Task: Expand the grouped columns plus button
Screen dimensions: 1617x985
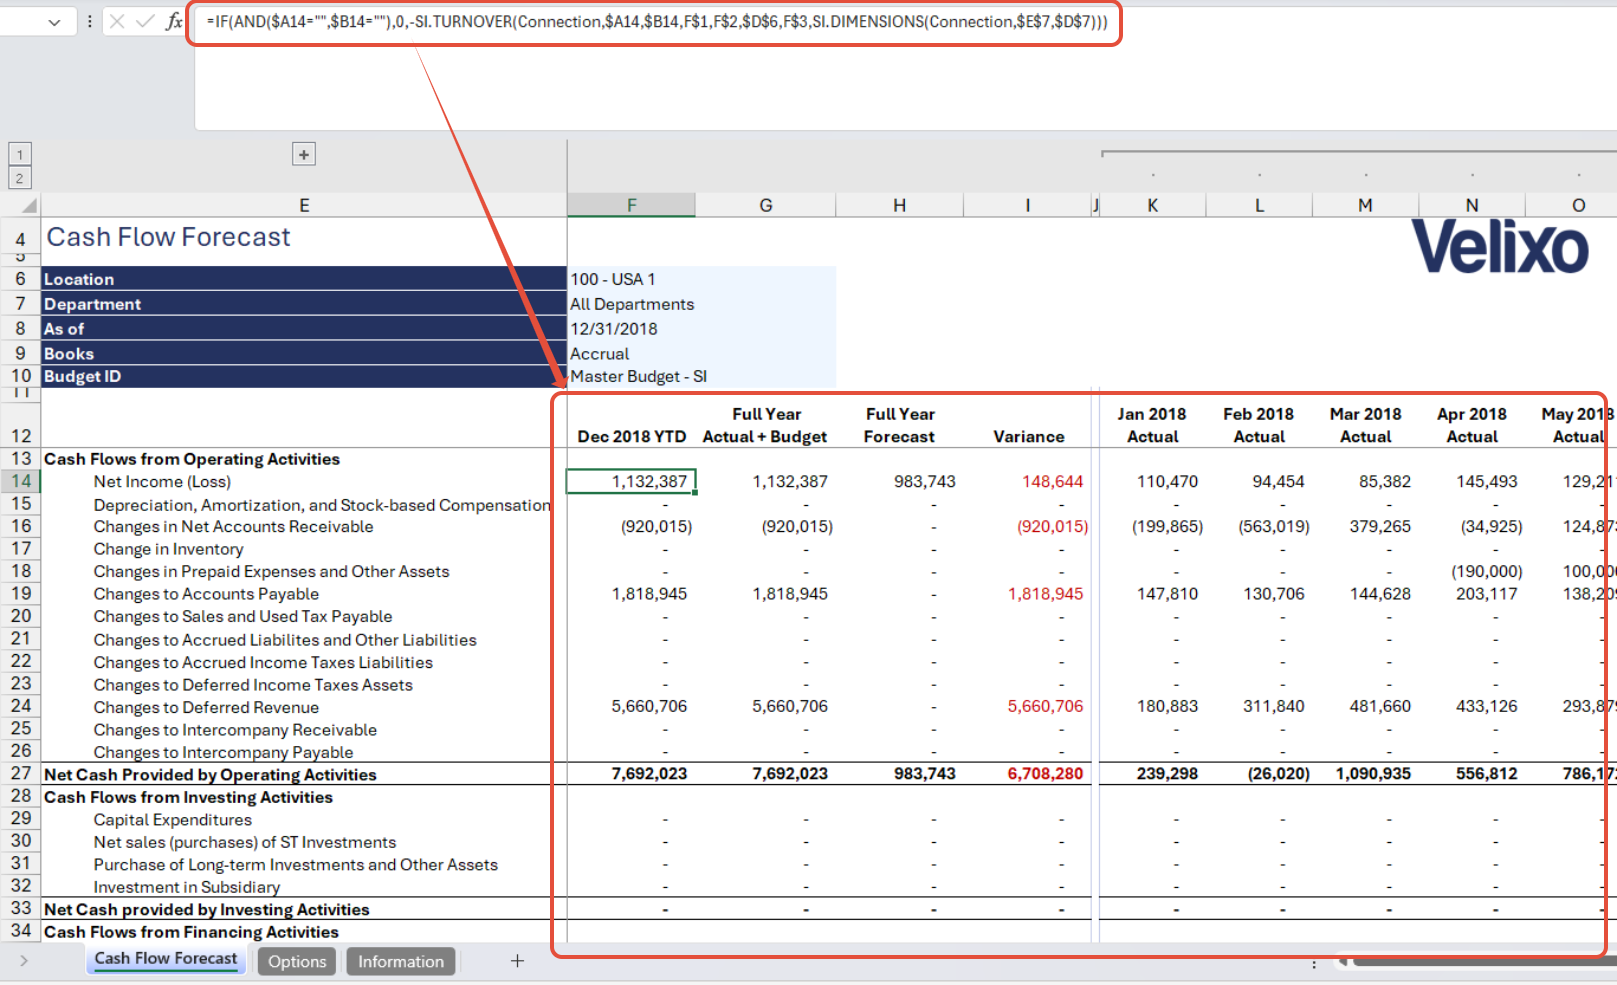Action: click(x=304, y=154)
